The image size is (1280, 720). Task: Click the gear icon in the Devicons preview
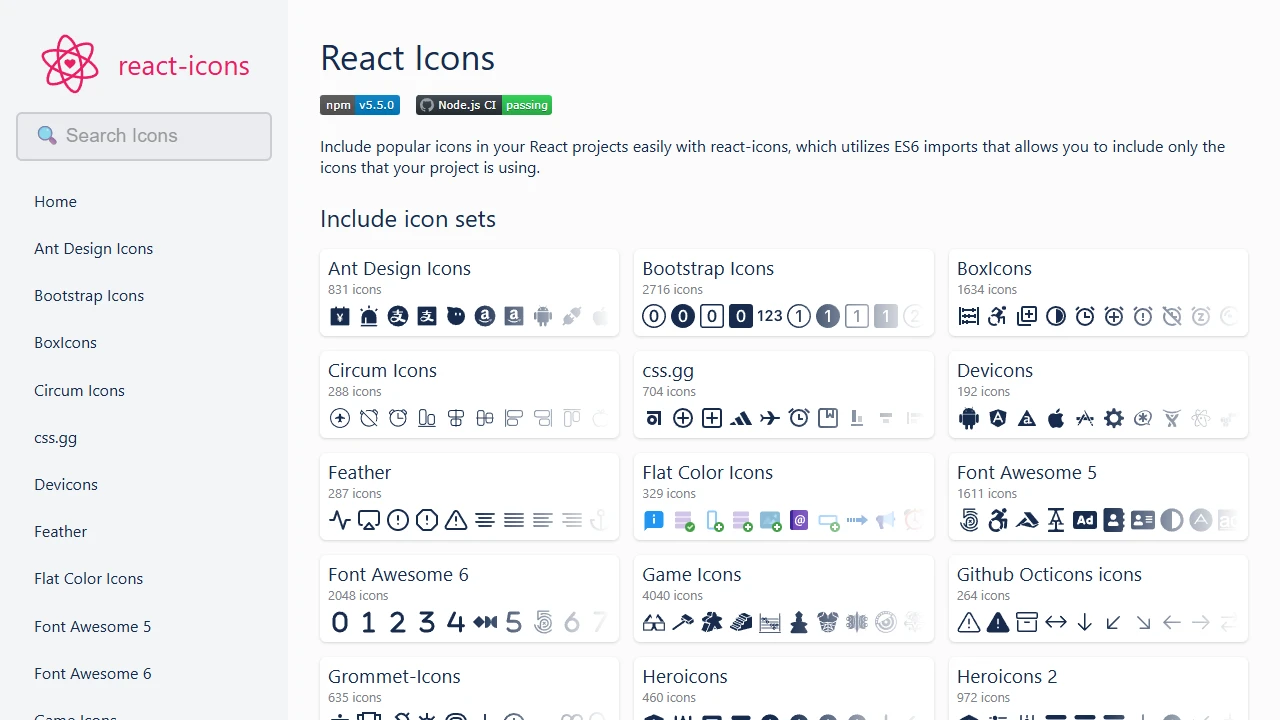[1113, 418]
